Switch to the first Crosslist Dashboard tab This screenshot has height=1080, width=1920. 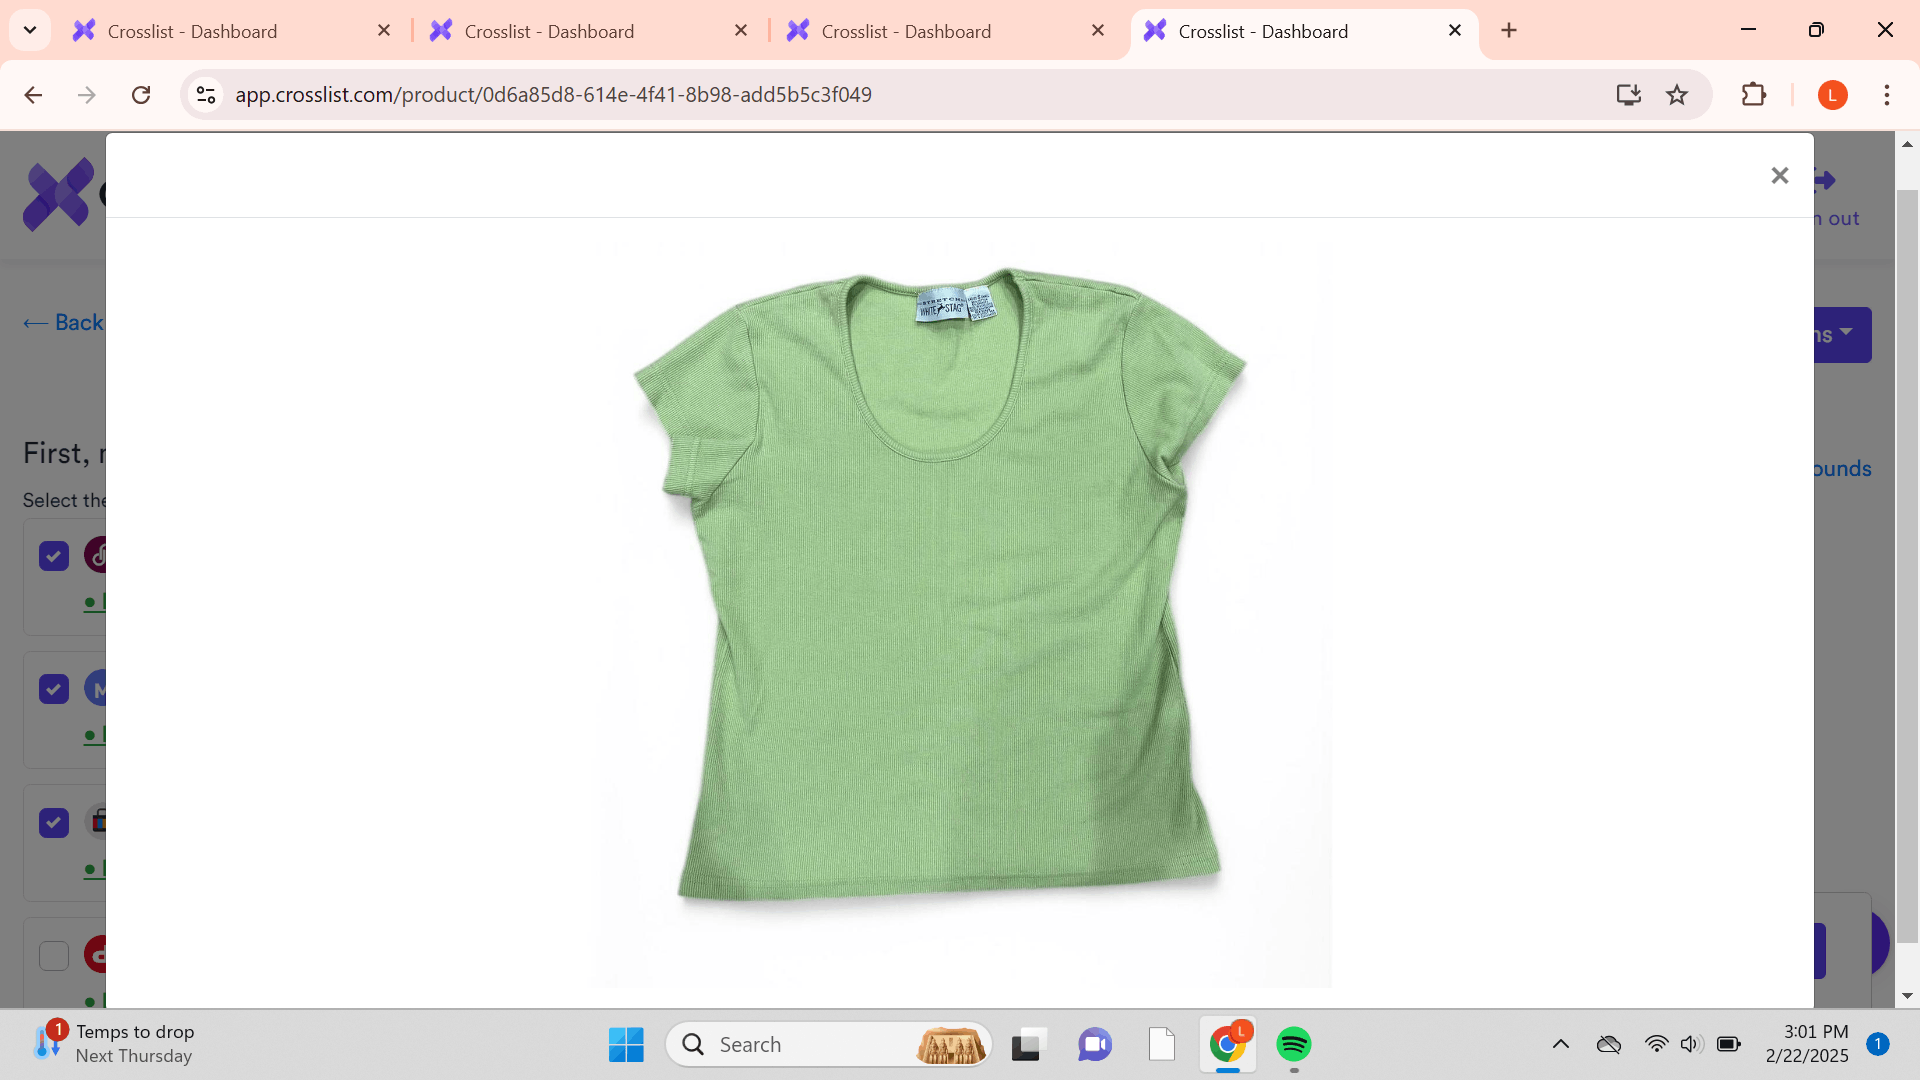tap(230, 31)
